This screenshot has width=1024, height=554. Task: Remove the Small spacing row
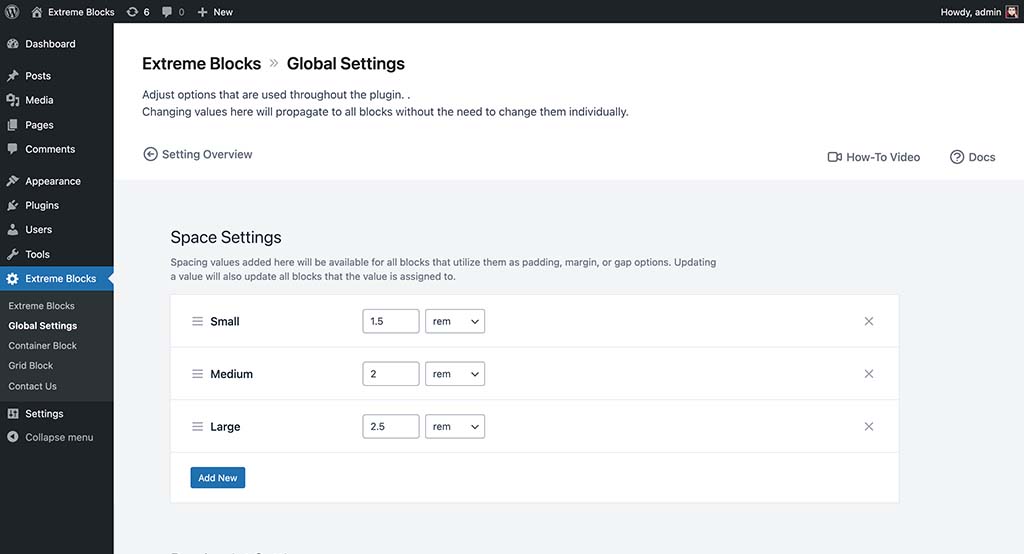tap(869, 321)
